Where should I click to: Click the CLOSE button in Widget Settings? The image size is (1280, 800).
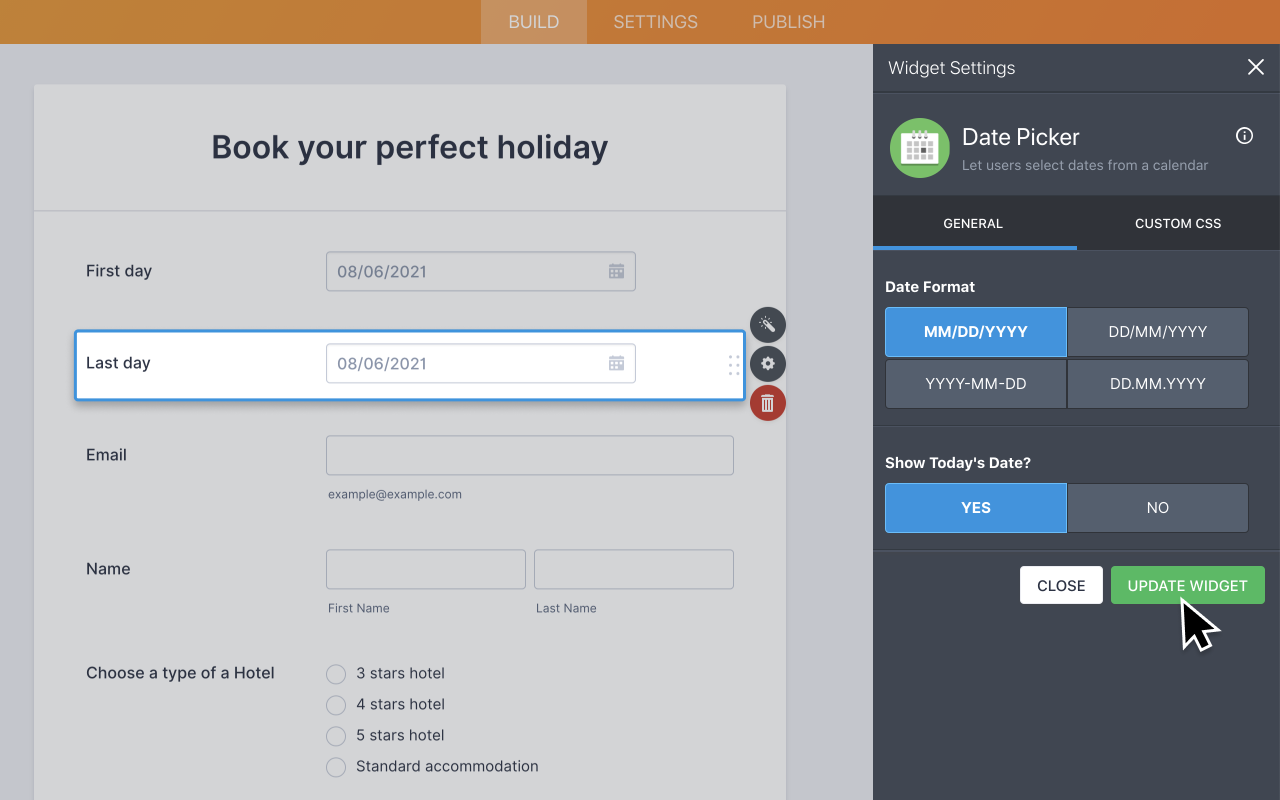click(x=1061, y=585)
